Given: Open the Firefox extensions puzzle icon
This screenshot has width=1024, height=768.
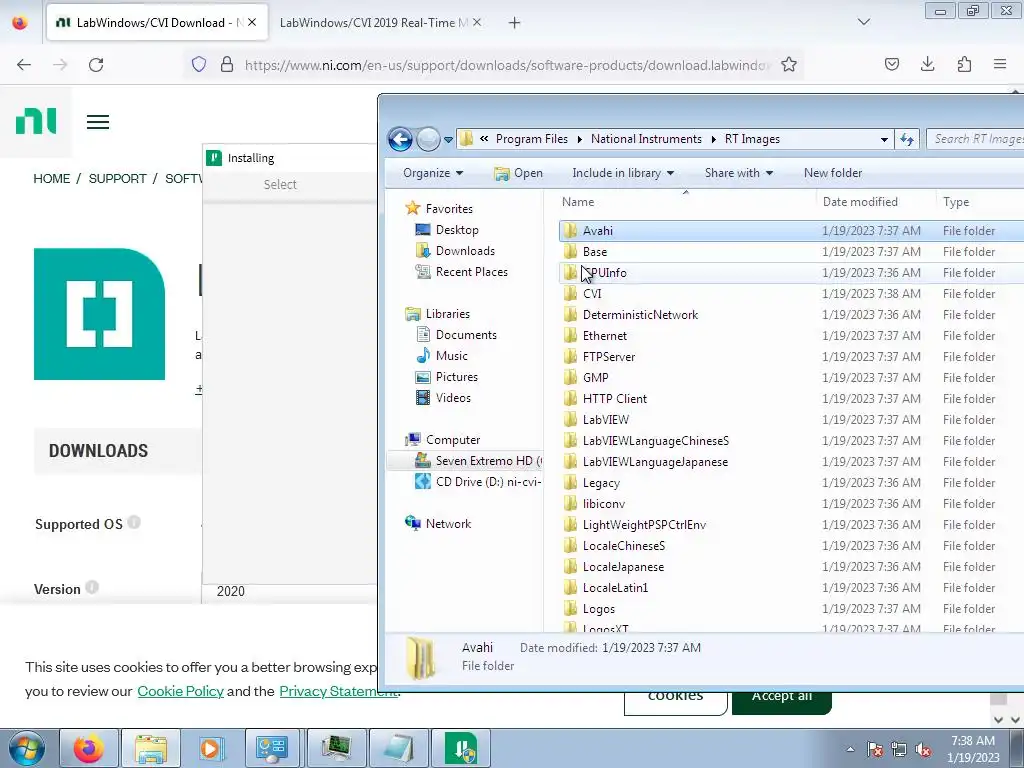Looking at the screenshot, I should pos(964,64).
